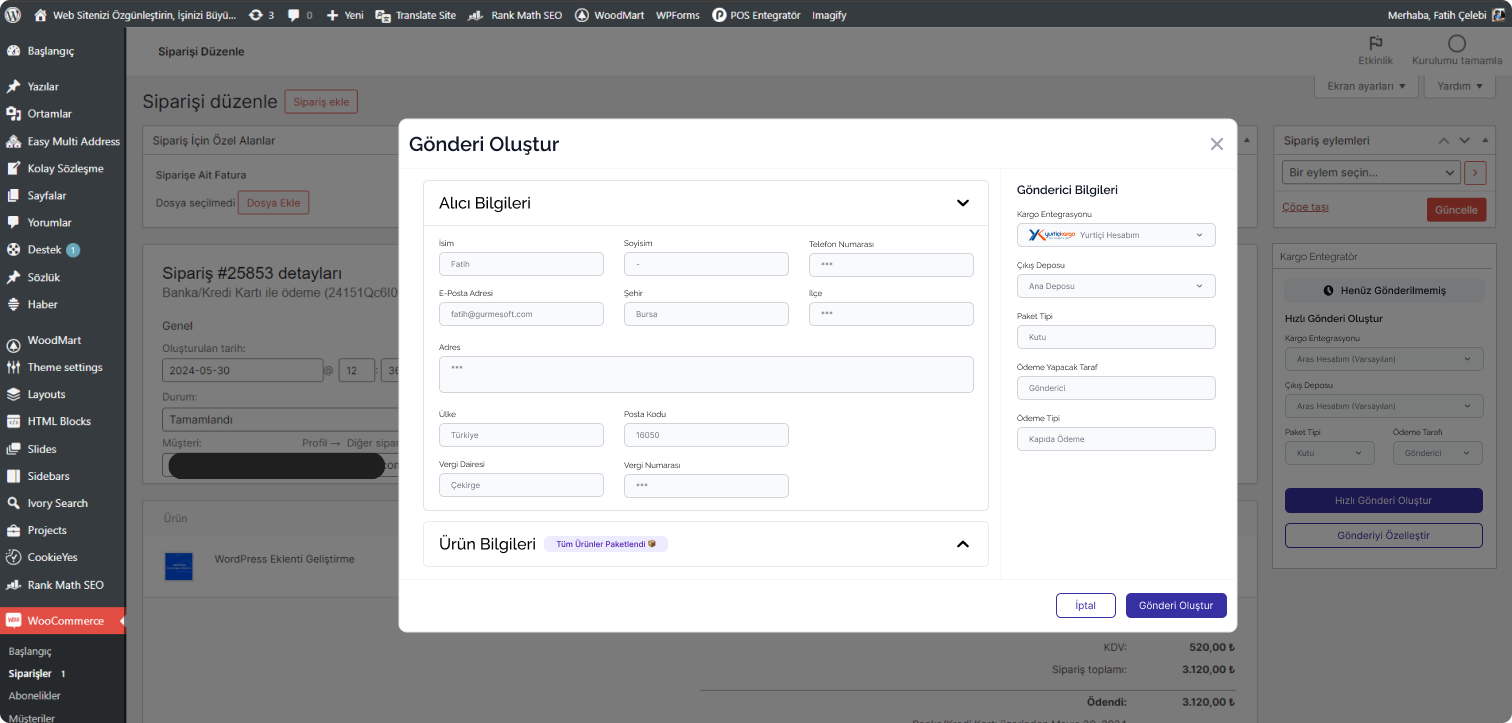Click the Sipariş ekle button
The height and width of the screenshot is (723, 1512).
click(x=321, y=102)
